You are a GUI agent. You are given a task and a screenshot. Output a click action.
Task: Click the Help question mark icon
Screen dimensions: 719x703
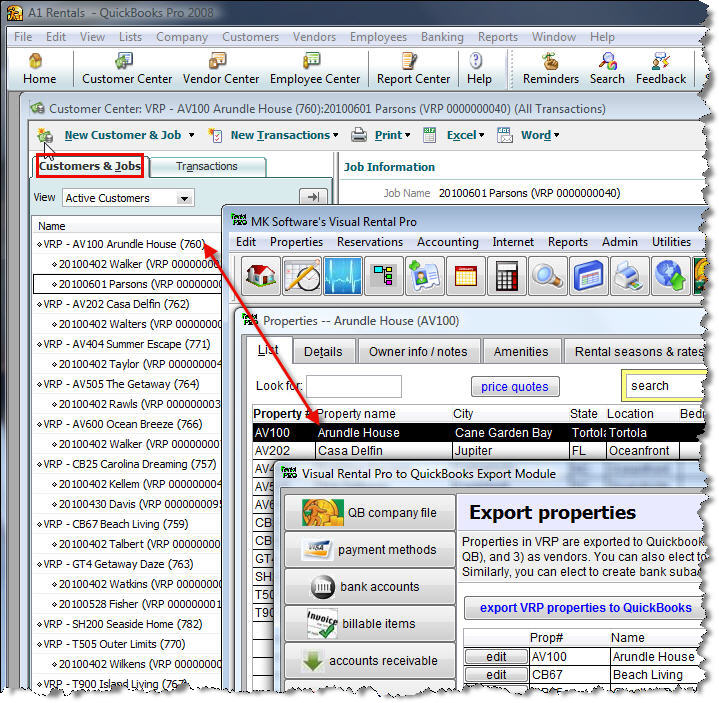[x=476, y=61]
